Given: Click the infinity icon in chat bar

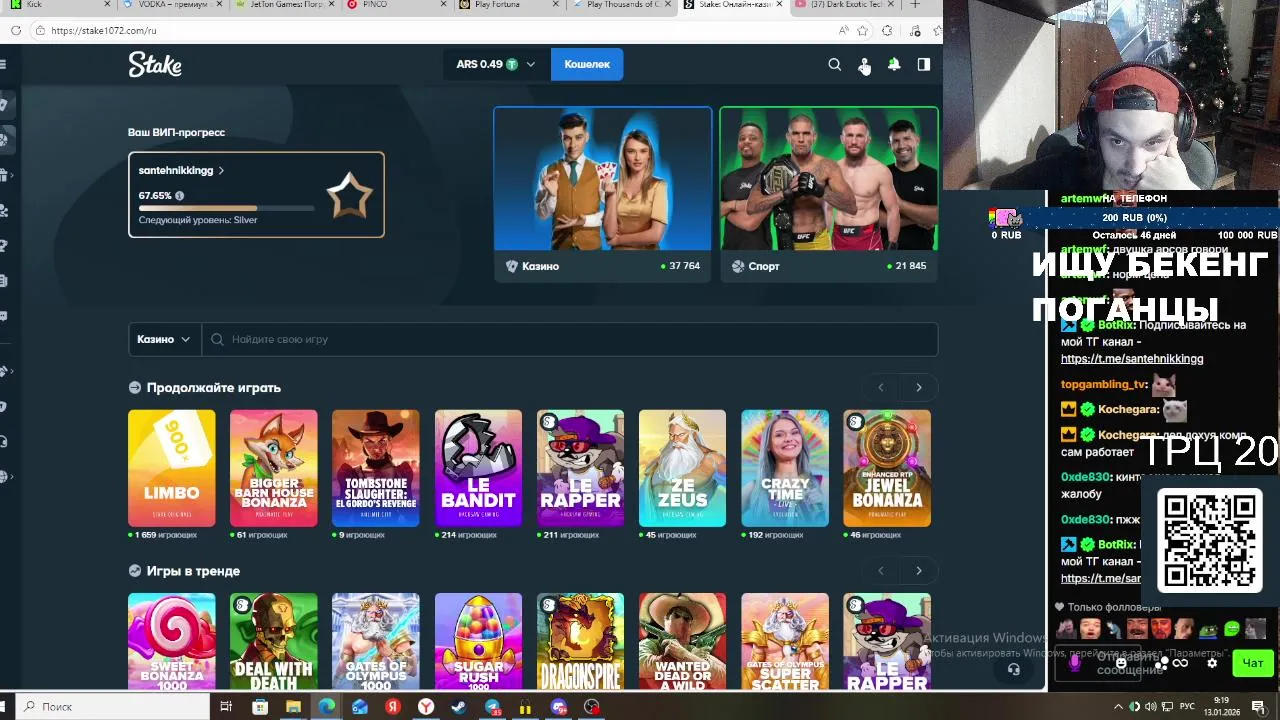Looking at the screenshot, I should (1180, 663).
